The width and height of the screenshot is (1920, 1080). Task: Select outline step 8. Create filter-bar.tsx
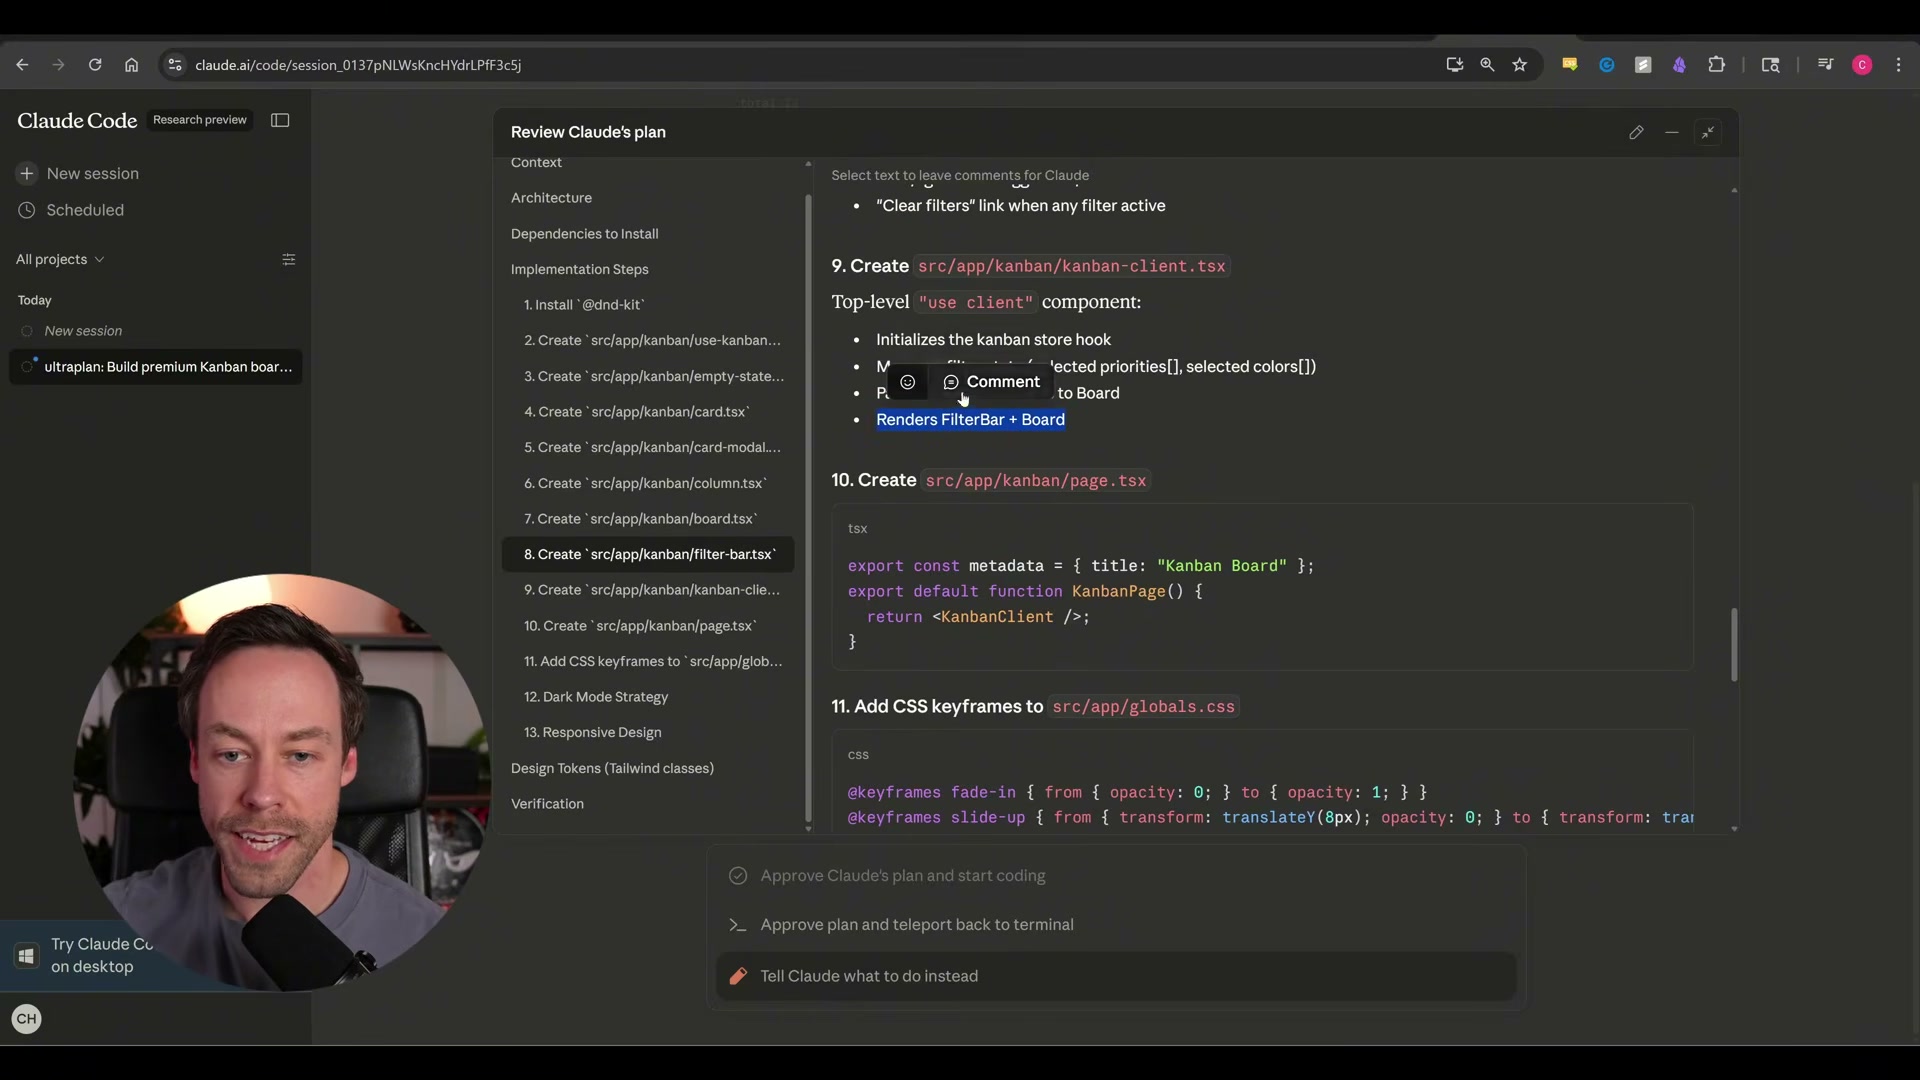648,555
